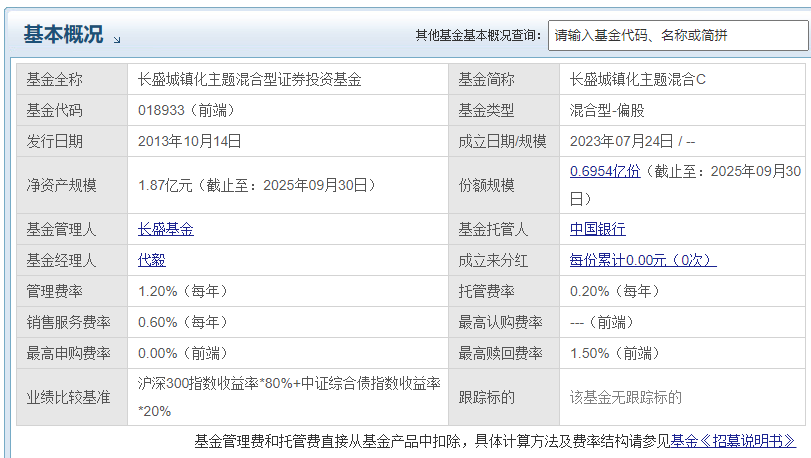Select the 基本概况 section heading
811x458 pixels.
point(63,35)
